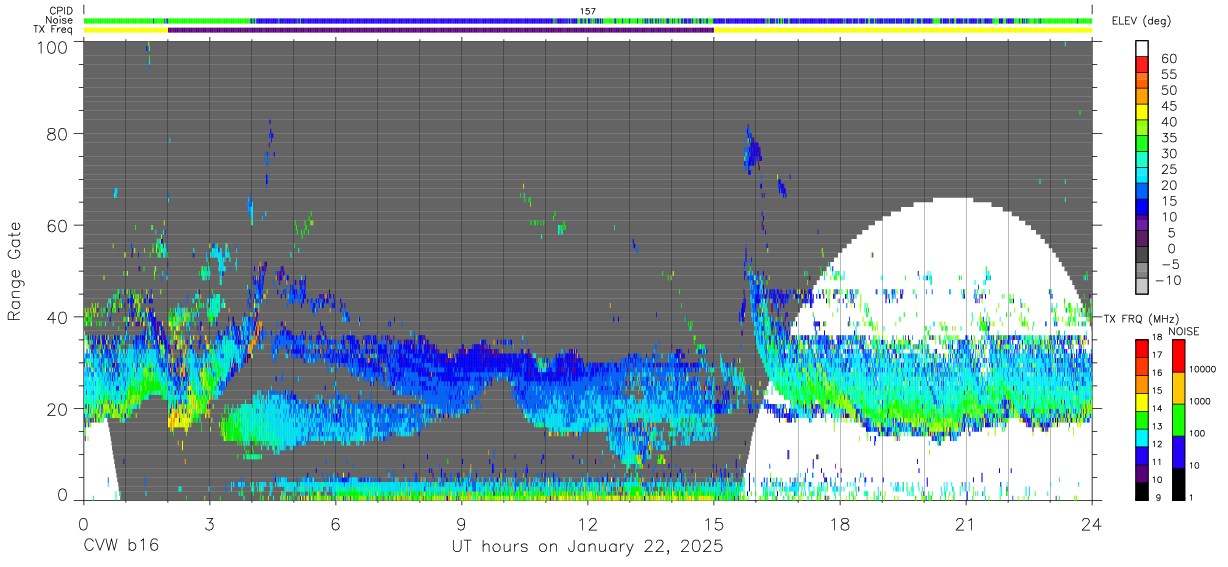Image resolution: width=1228 pixels, height=567 pixels.
Task: Click the 30 label on ELEV colorbar
Action: (x=1169, y=154)
